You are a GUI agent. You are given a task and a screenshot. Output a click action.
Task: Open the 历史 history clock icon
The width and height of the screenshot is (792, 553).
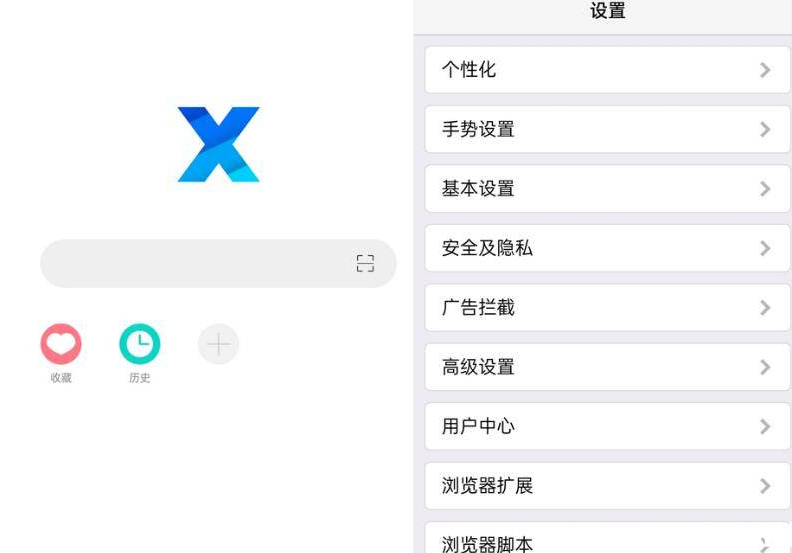click(139, 344)
